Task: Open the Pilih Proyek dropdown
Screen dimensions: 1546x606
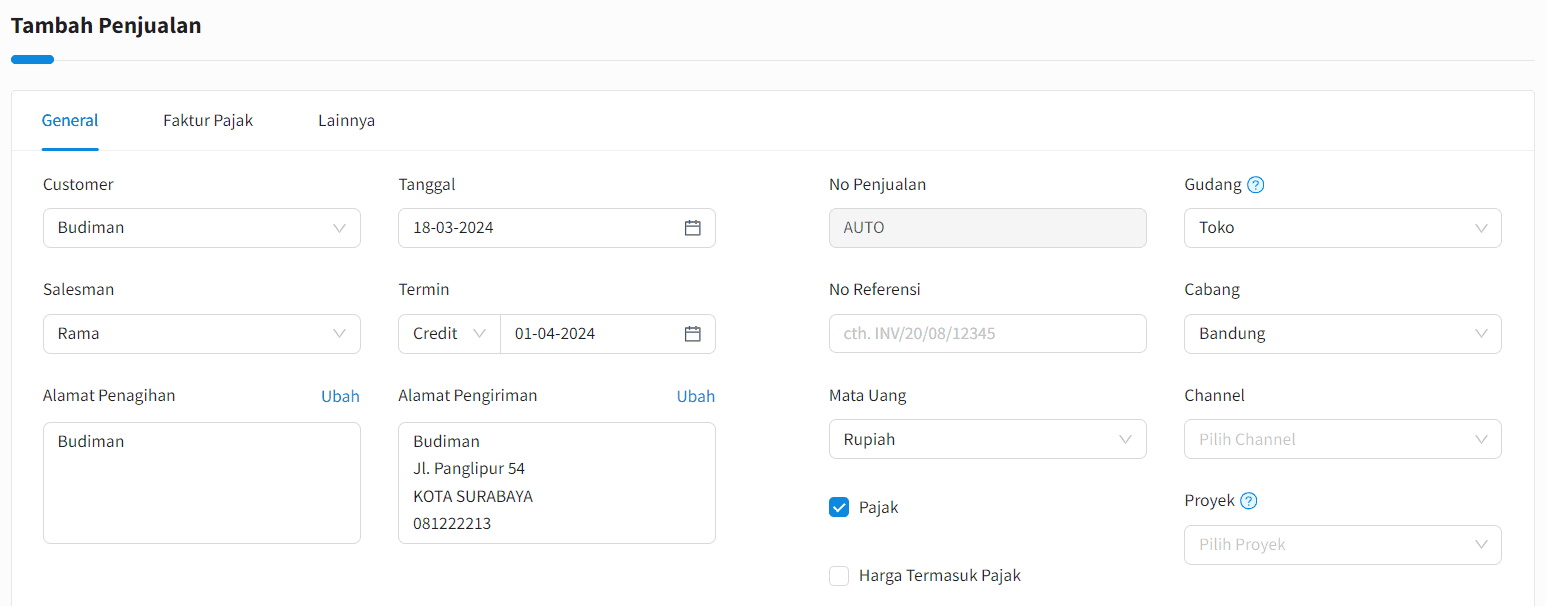Action: coord(1342,545)
